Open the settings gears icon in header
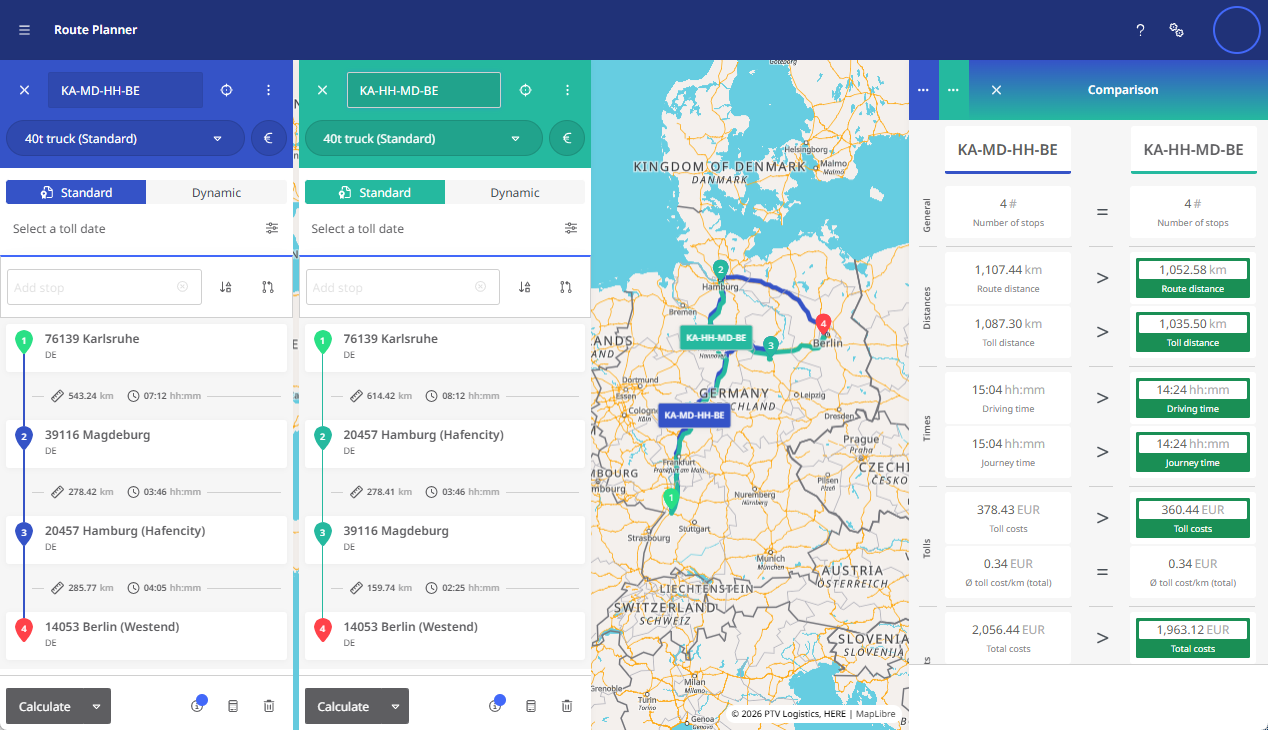The width and height of the screenshot is (1268, 730). click(x=1177, y=30)
